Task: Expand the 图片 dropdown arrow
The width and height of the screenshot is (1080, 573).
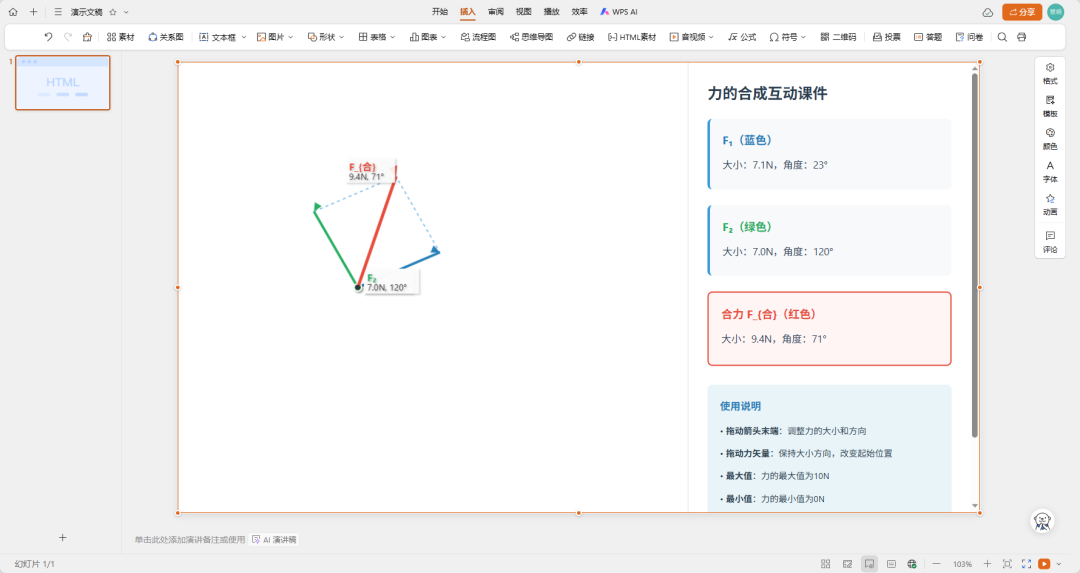Action: click(x=291, y=37)
